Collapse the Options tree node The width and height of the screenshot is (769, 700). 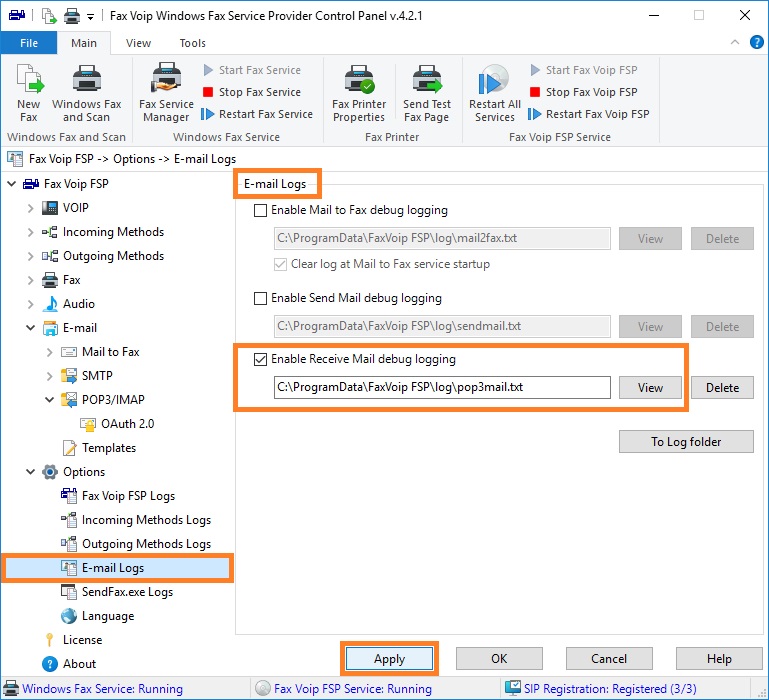pyautogui.click(x=30, y=472)
